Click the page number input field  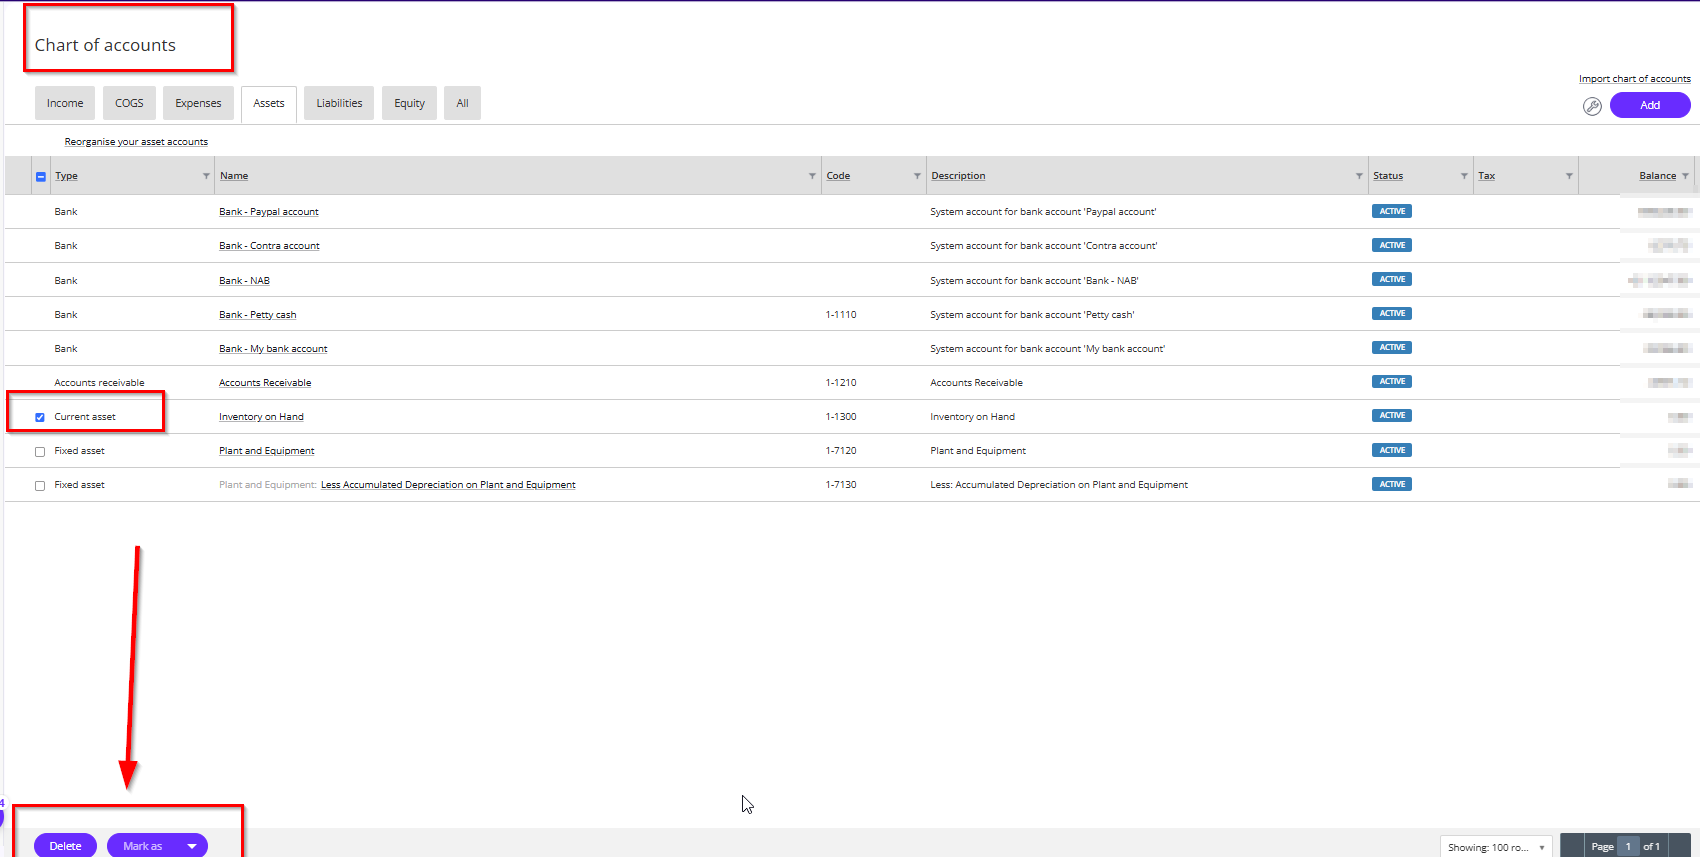(1628, 847)
